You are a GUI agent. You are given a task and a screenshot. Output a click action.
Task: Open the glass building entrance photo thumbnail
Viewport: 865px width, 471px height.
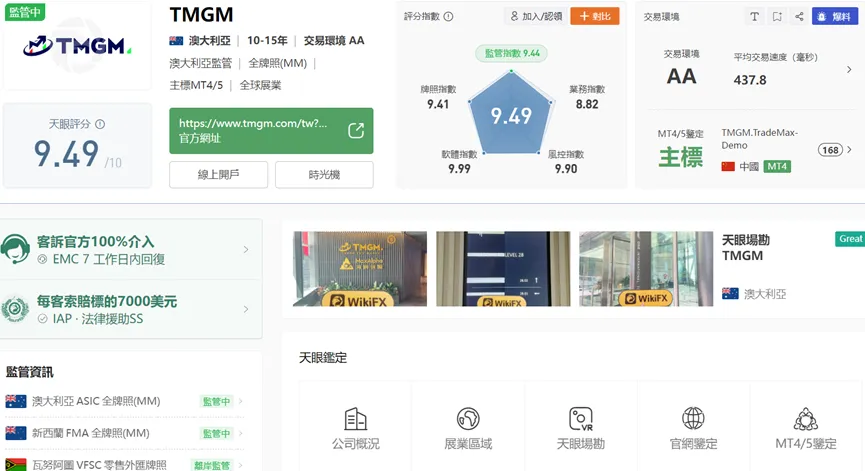646,269
